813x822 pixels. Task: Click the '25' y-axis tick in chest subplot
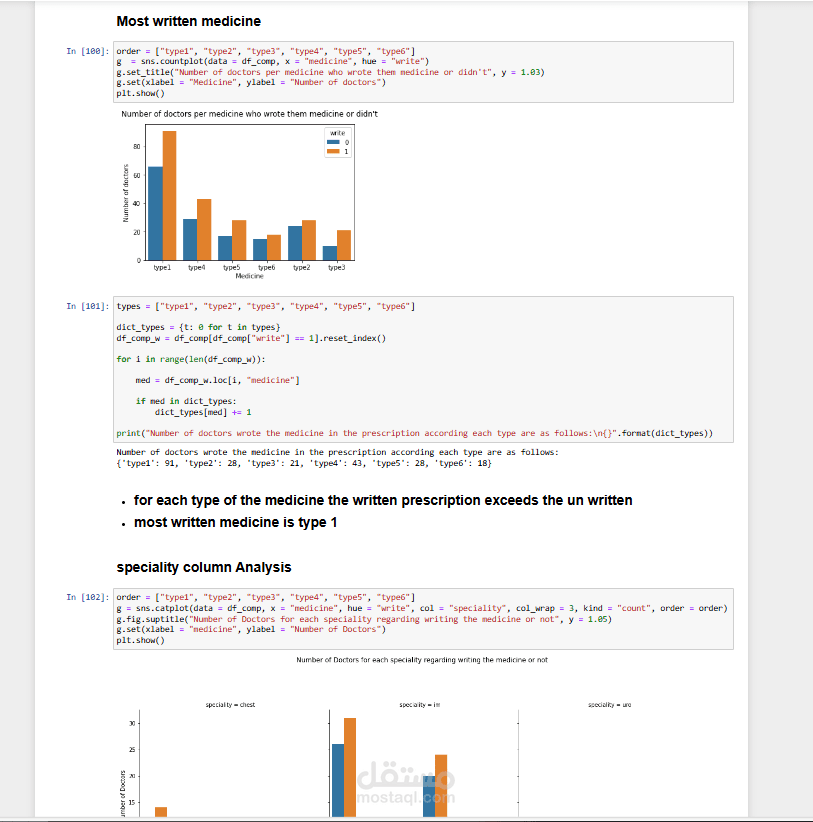pyautogui.click(x=132, y=750)
